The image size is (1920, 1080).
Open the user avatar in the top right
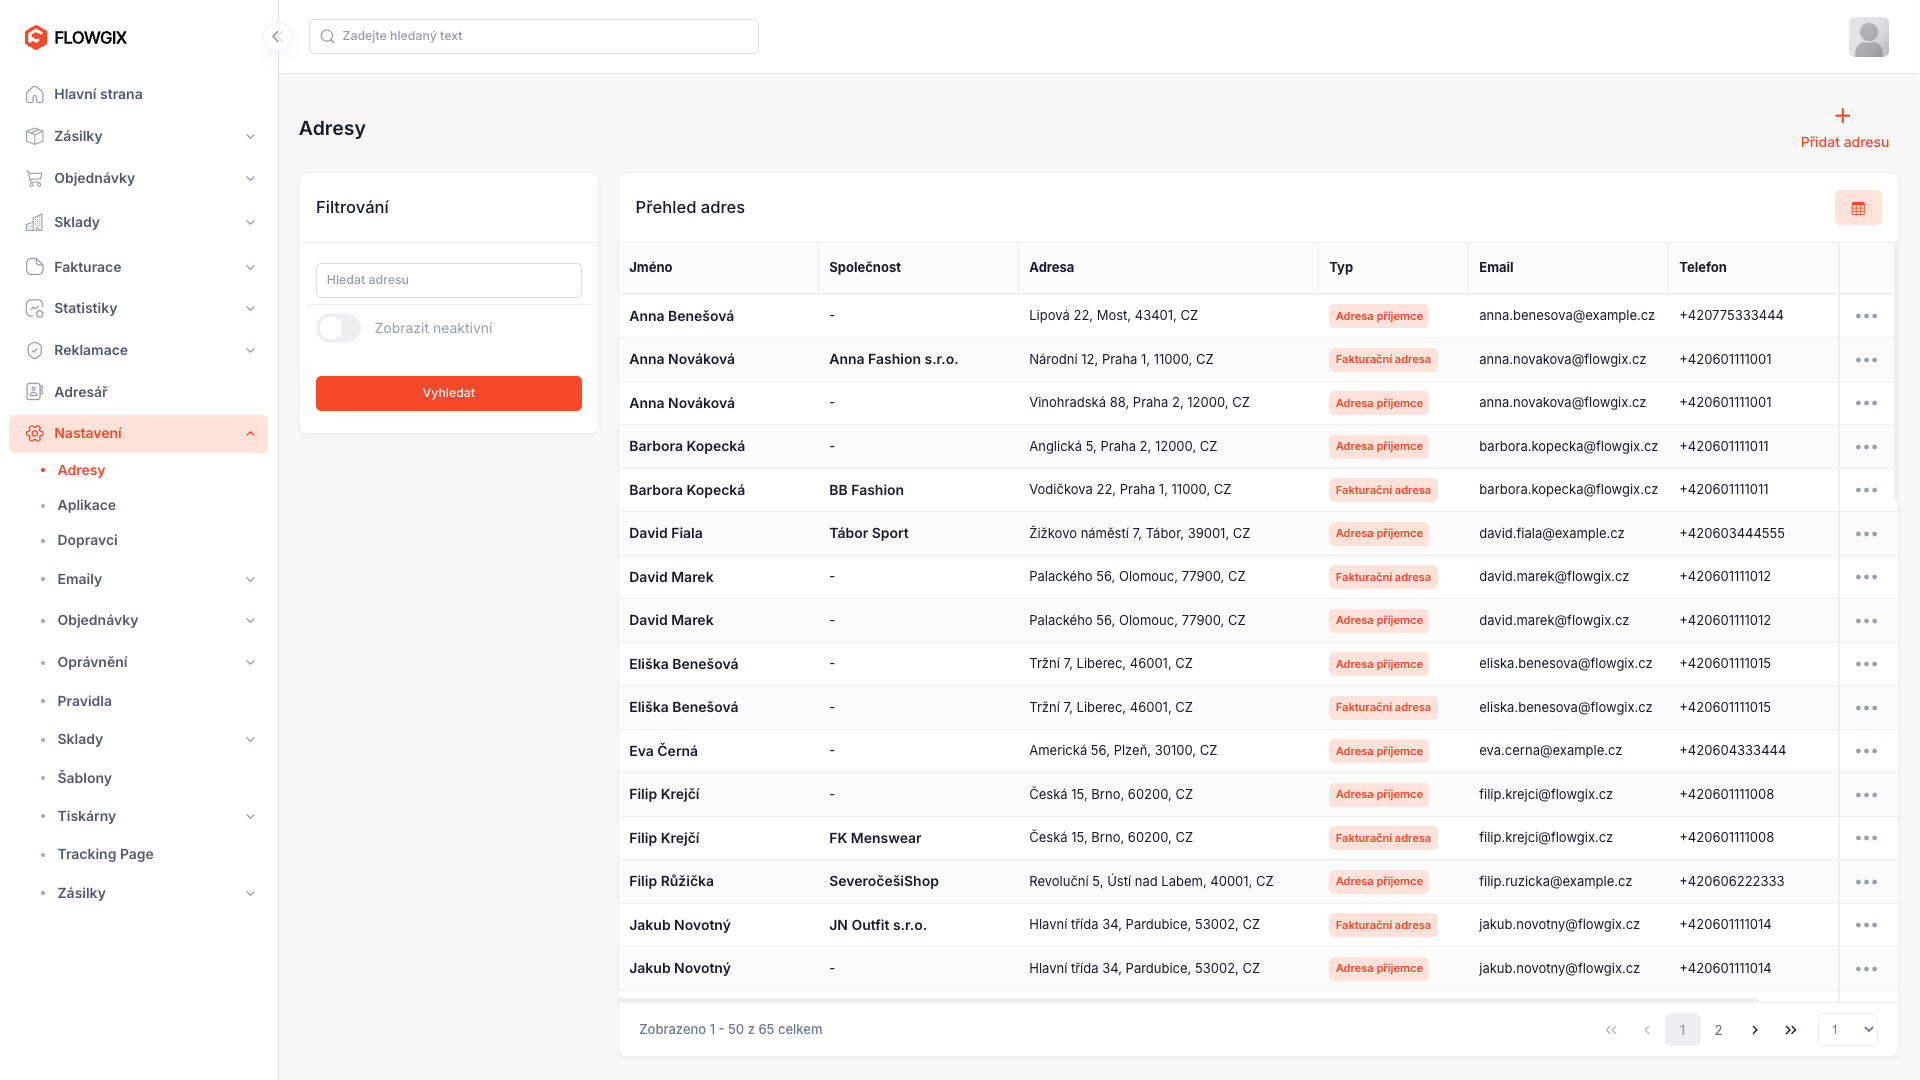(x=1868, y=37)
